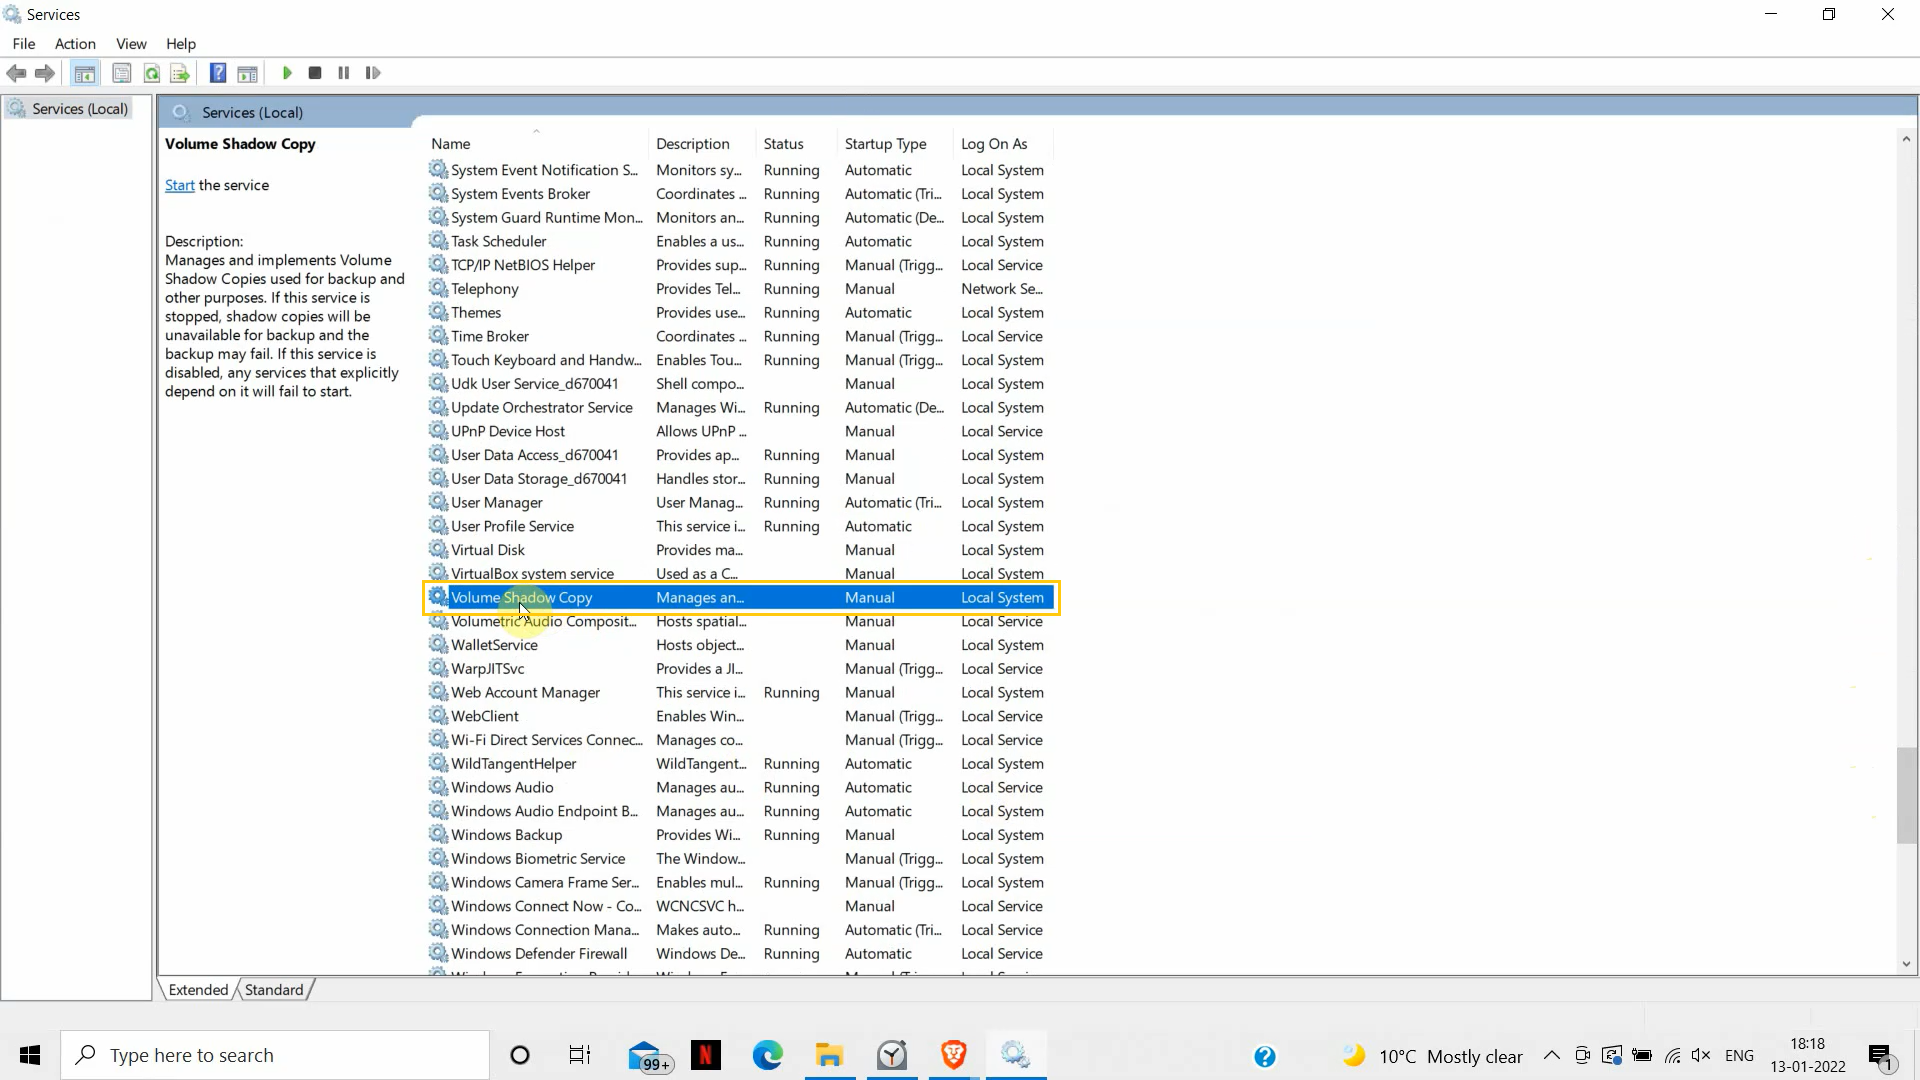Screen dimensions: 1920x1080
Task: Pause the service with the pause icon
Action: pos(343,72)
